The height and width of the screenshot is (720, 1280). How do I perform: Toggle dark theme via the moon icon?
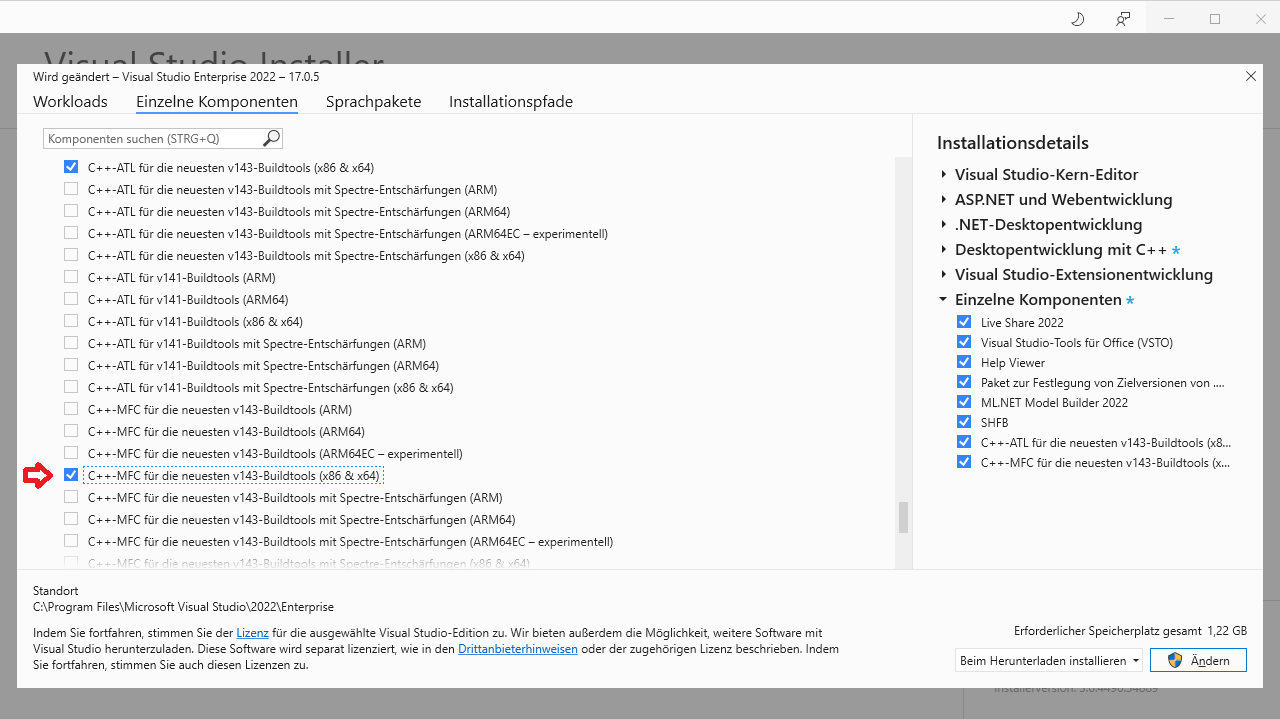click(x=1077, y=17)
